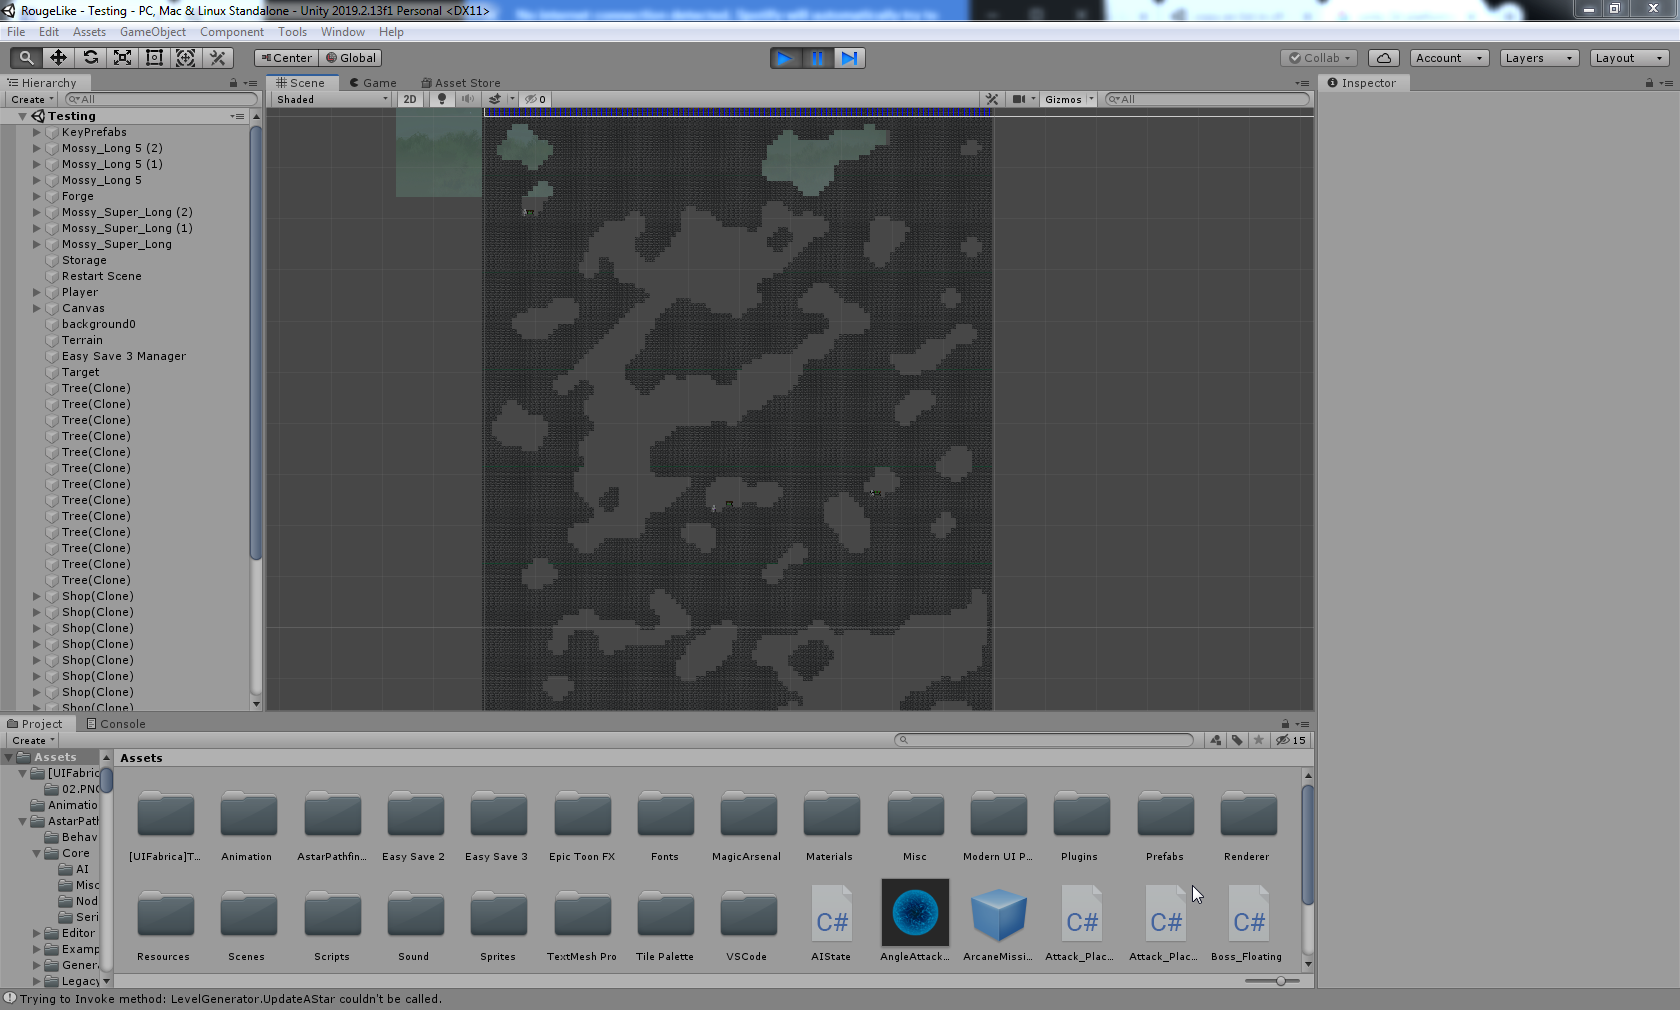
Task: Select the Scale tool
Action: tap(122, 58)
